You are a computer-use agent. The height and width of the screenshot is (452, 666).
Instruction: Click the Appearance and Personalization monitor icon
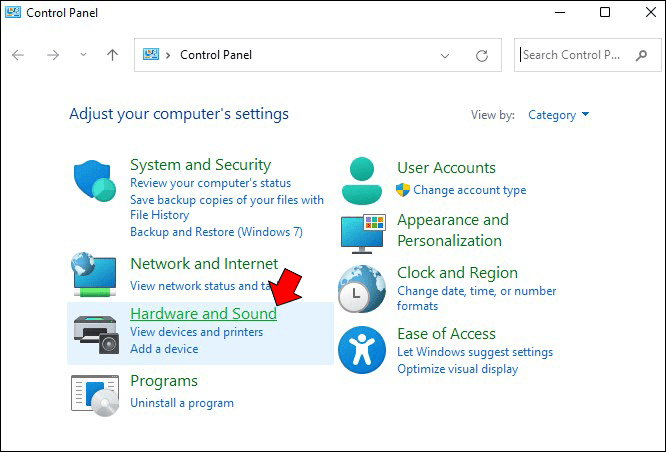(363, 234)
